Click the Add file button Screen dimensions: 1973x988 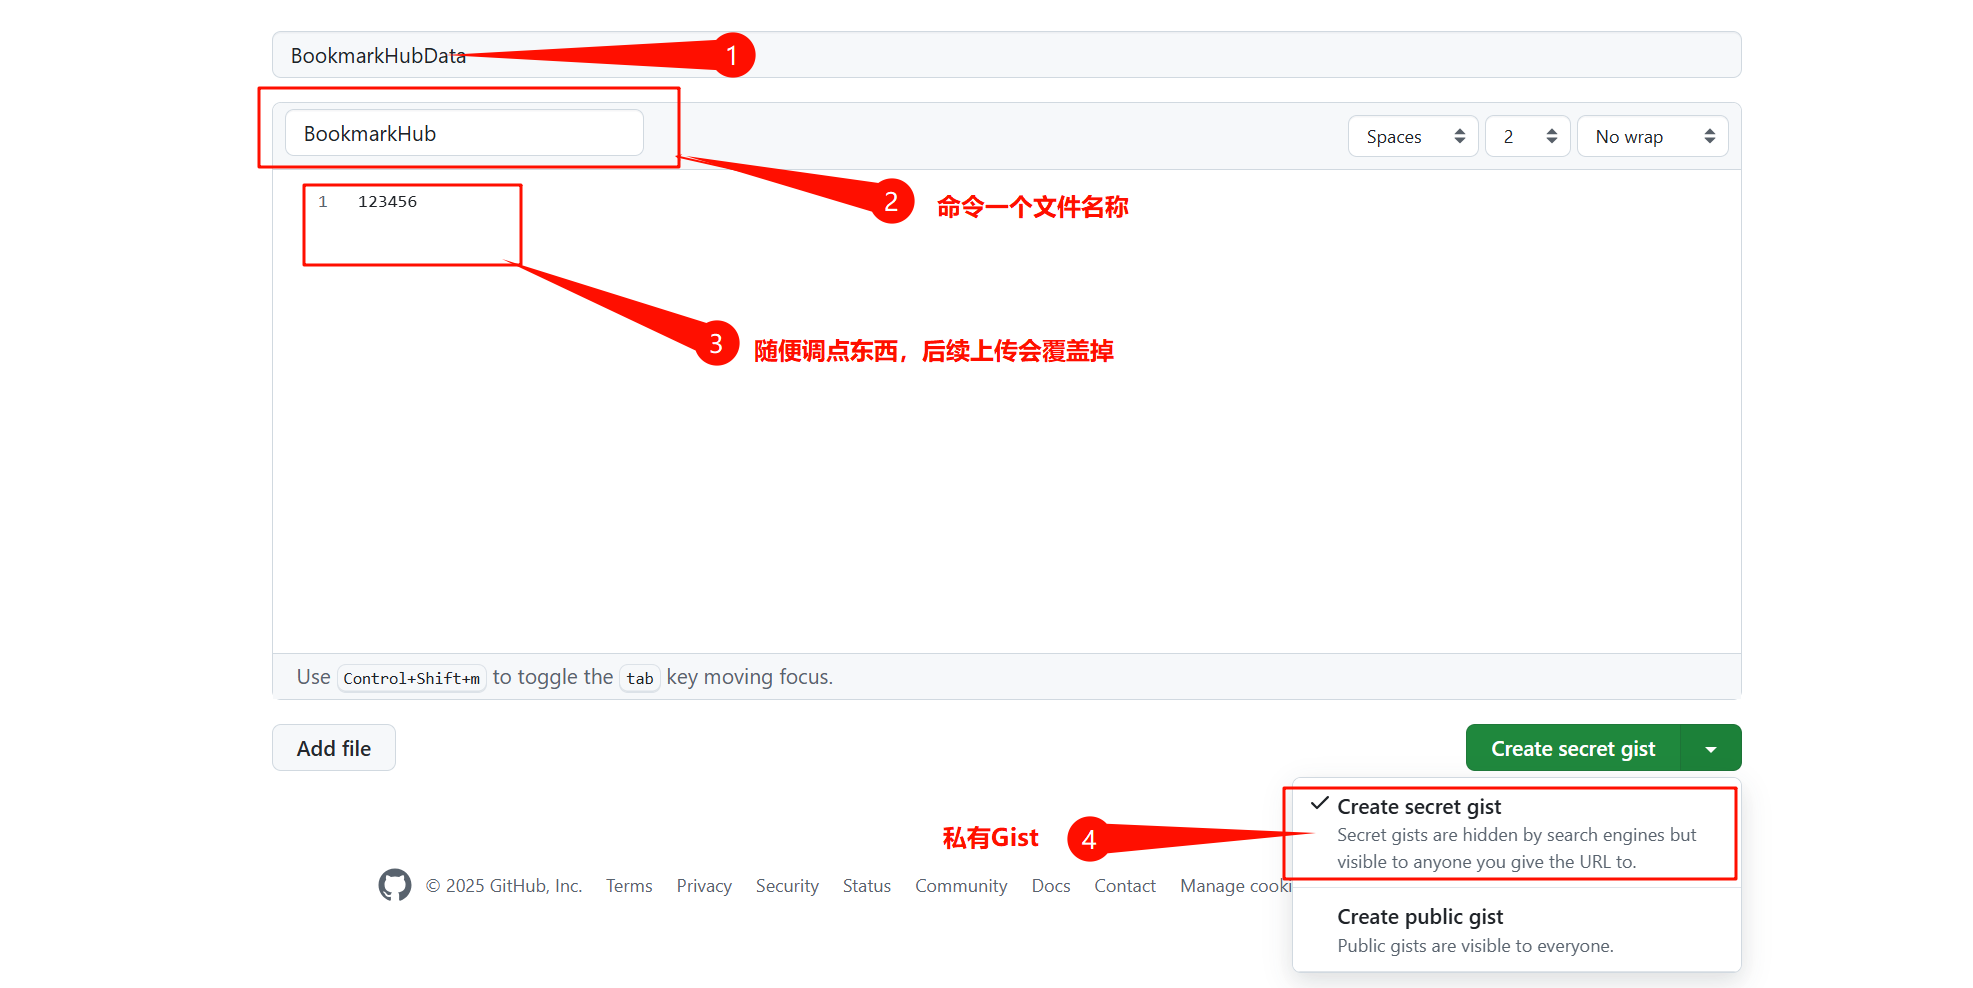click(334, 748)
